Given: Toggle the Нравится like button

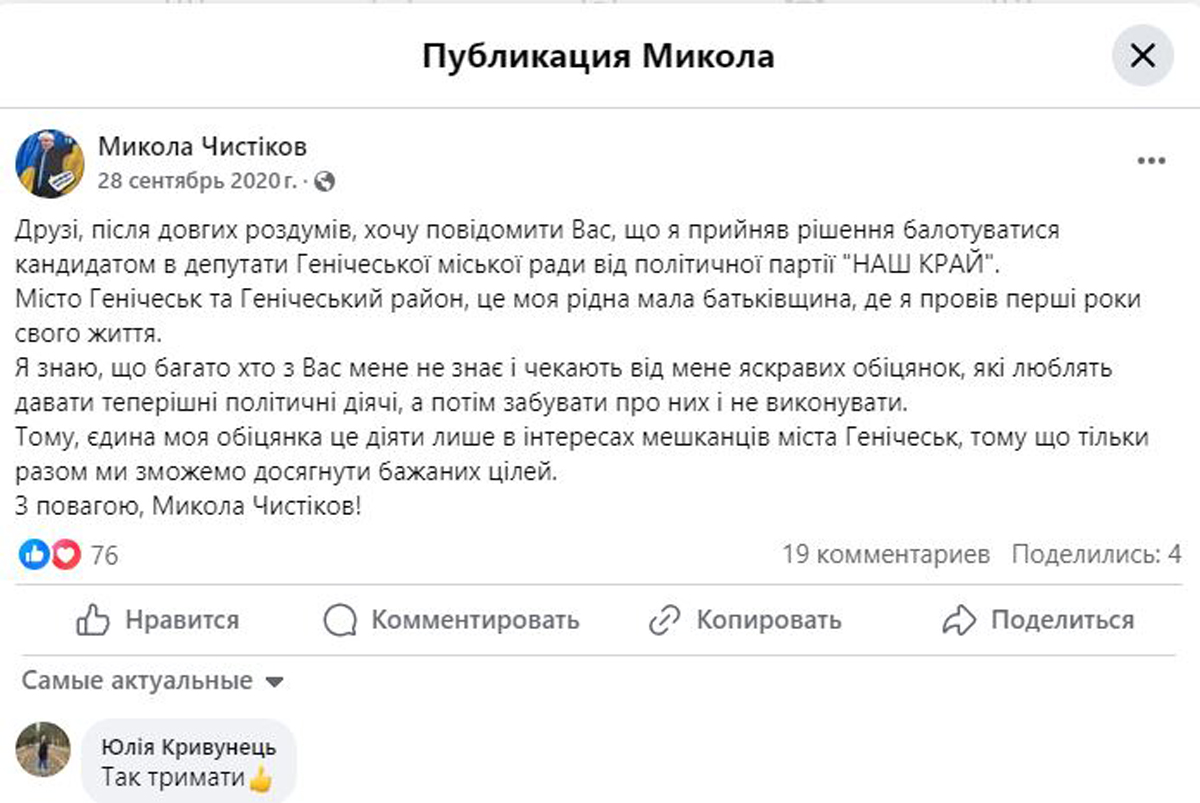Looking at the screenshot, I should (158, 620).
